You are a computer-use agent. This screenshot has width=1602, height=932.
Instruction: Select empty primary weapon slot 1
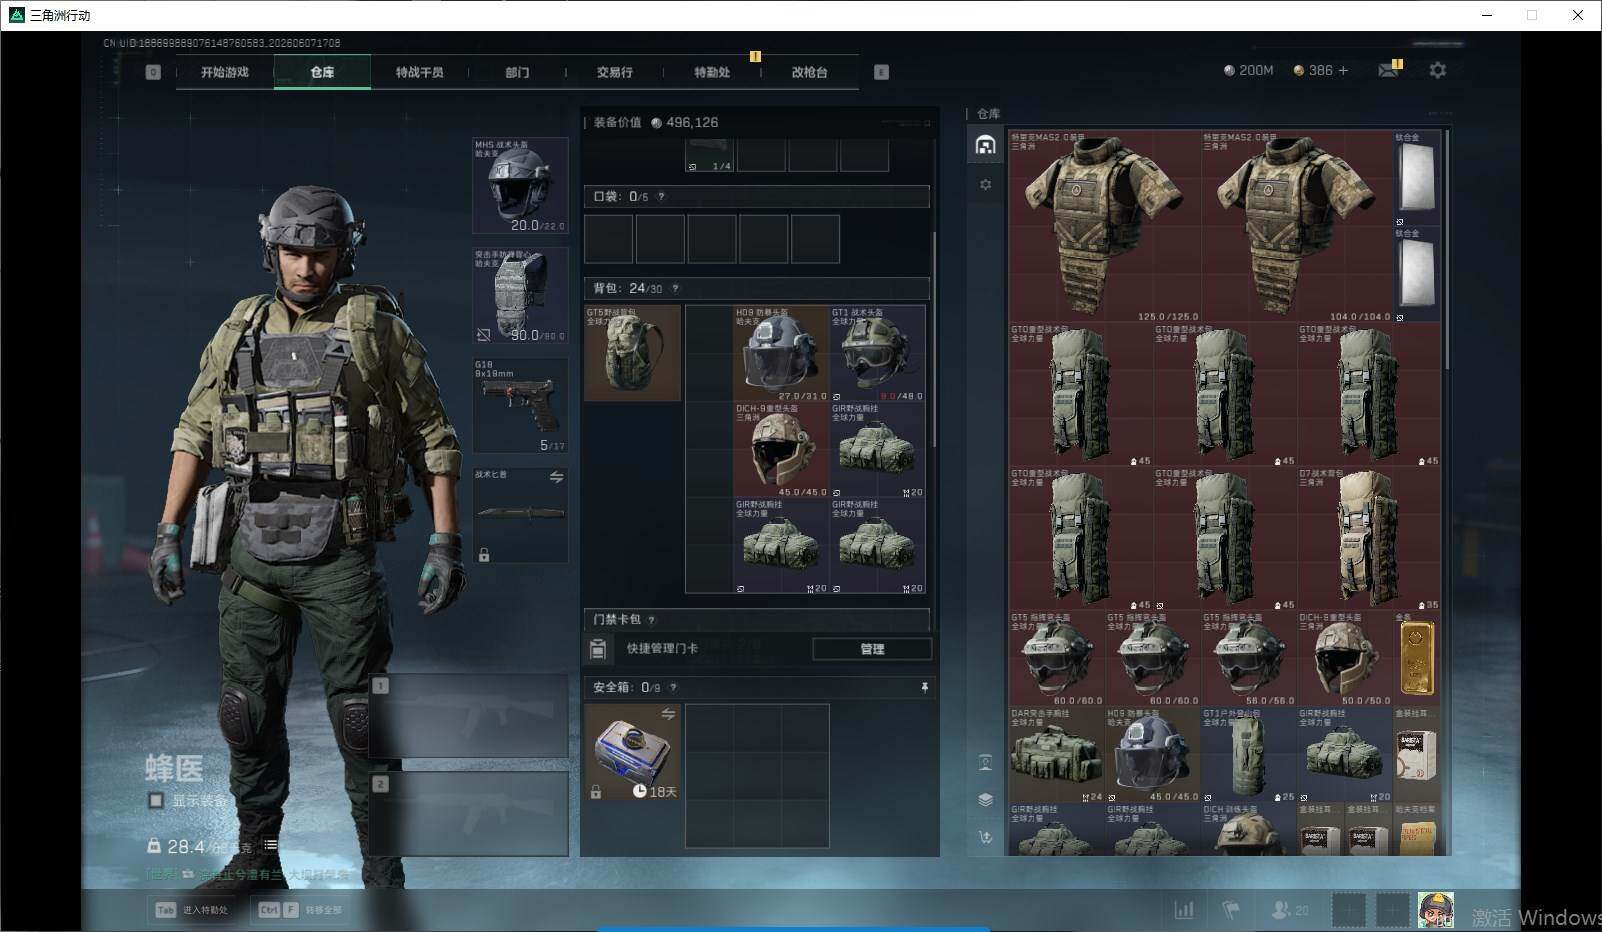[469, 715]
